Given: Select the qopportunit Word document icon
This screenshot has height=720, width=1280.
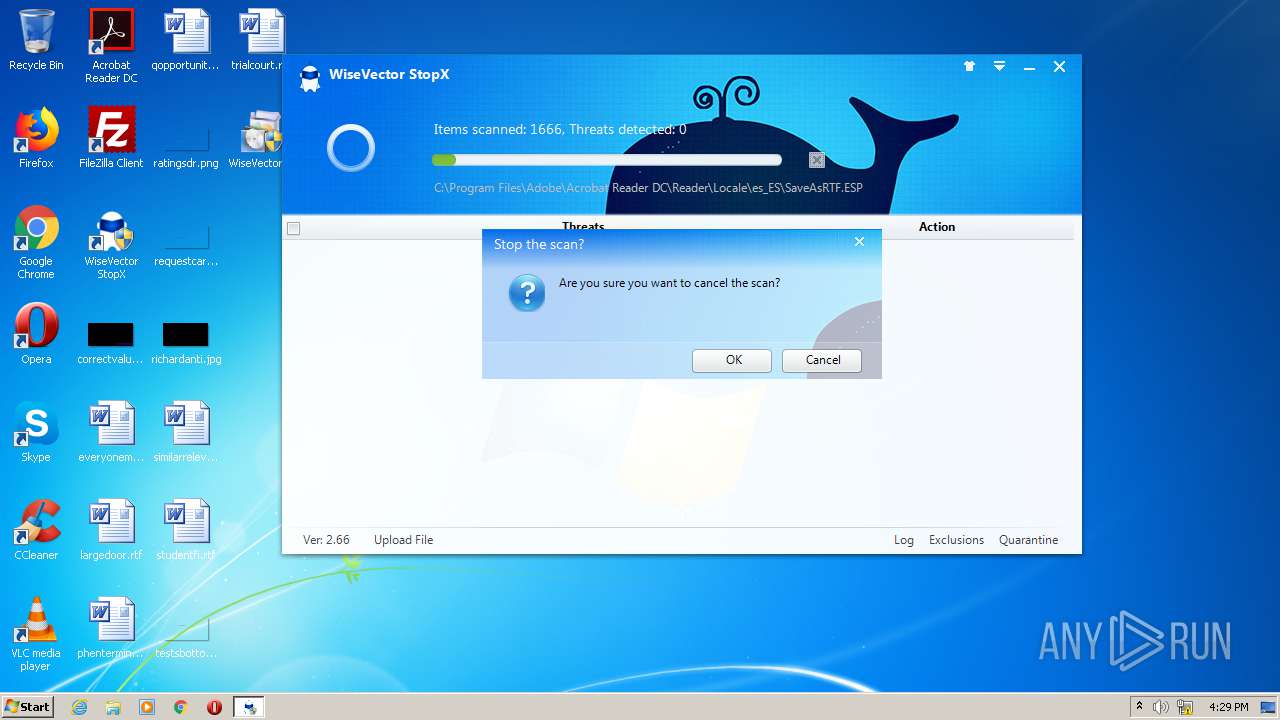Looking at the screenshot, I should click(x=186, y=40).
